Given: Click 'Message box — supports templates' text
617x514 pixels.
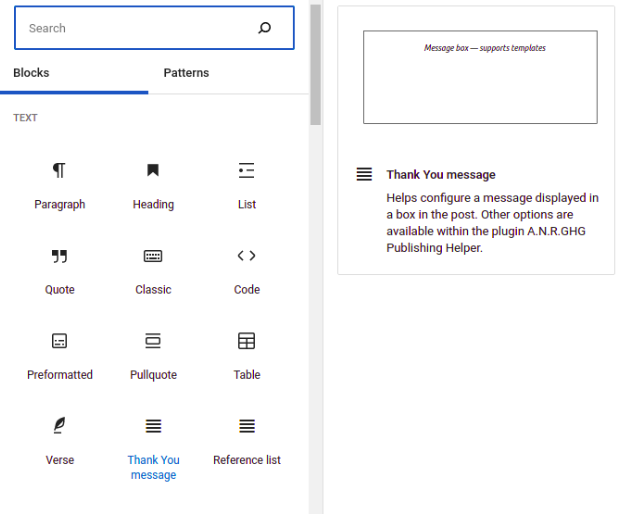Looking at the screenshot, I should pyautogui.click(x=485, y=48).
